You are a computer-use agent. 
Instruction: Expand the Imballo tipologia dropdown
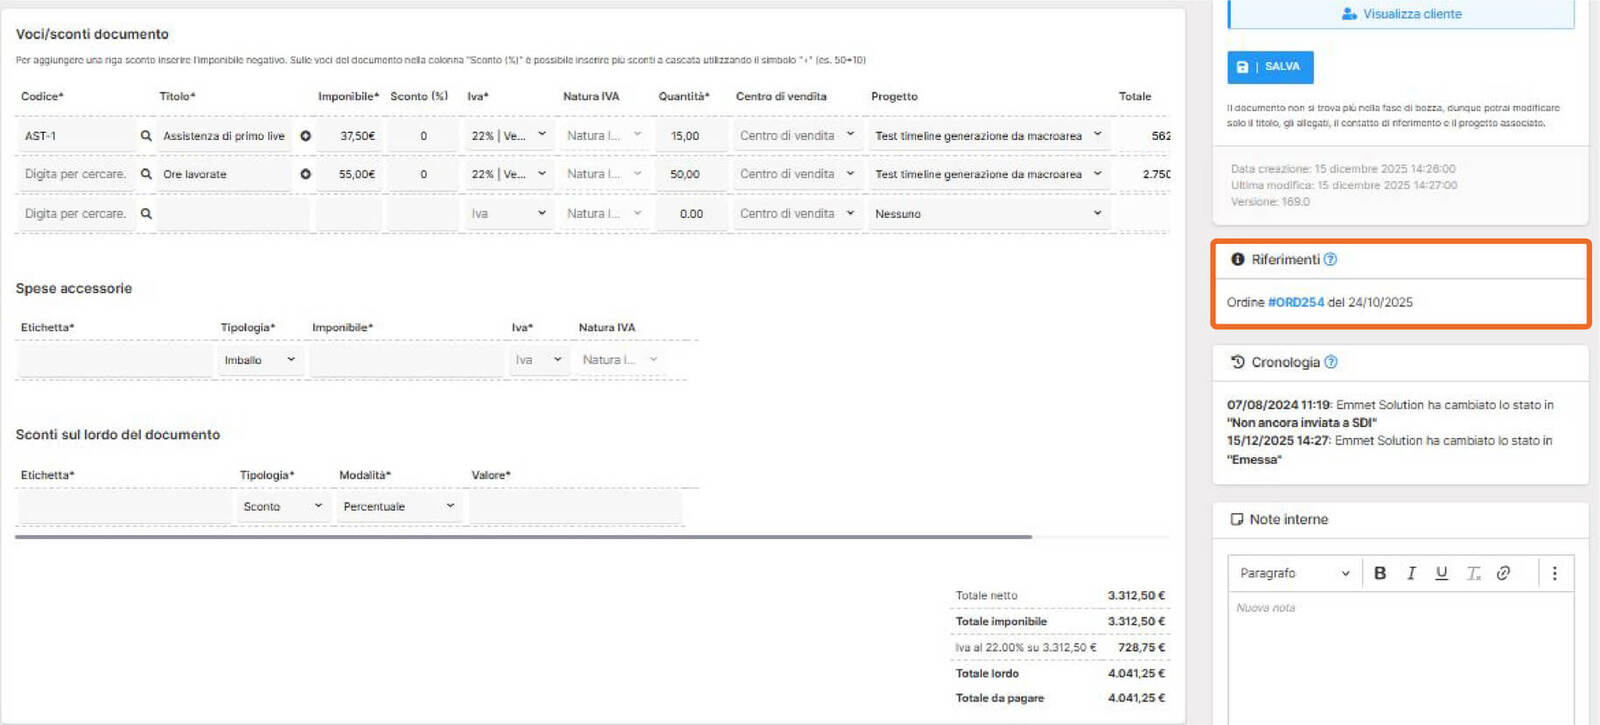(x=259, y=360)
